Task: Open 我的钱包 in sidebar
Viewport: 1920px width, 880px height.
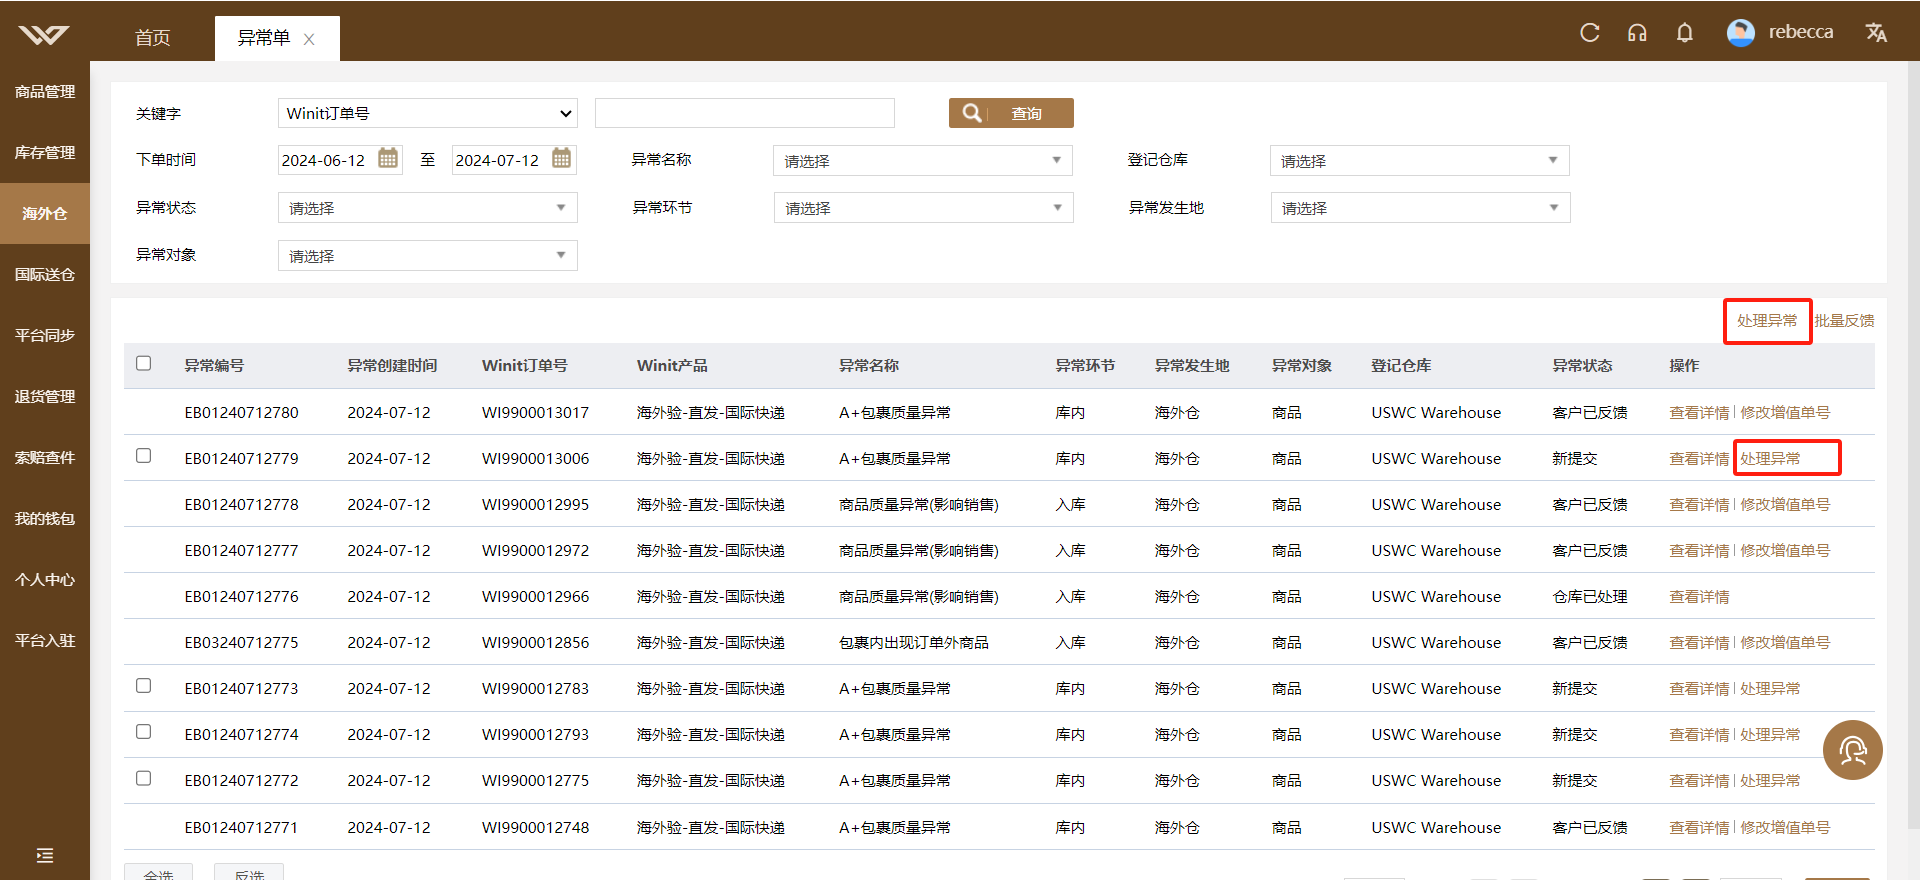Action: [45, 518]
